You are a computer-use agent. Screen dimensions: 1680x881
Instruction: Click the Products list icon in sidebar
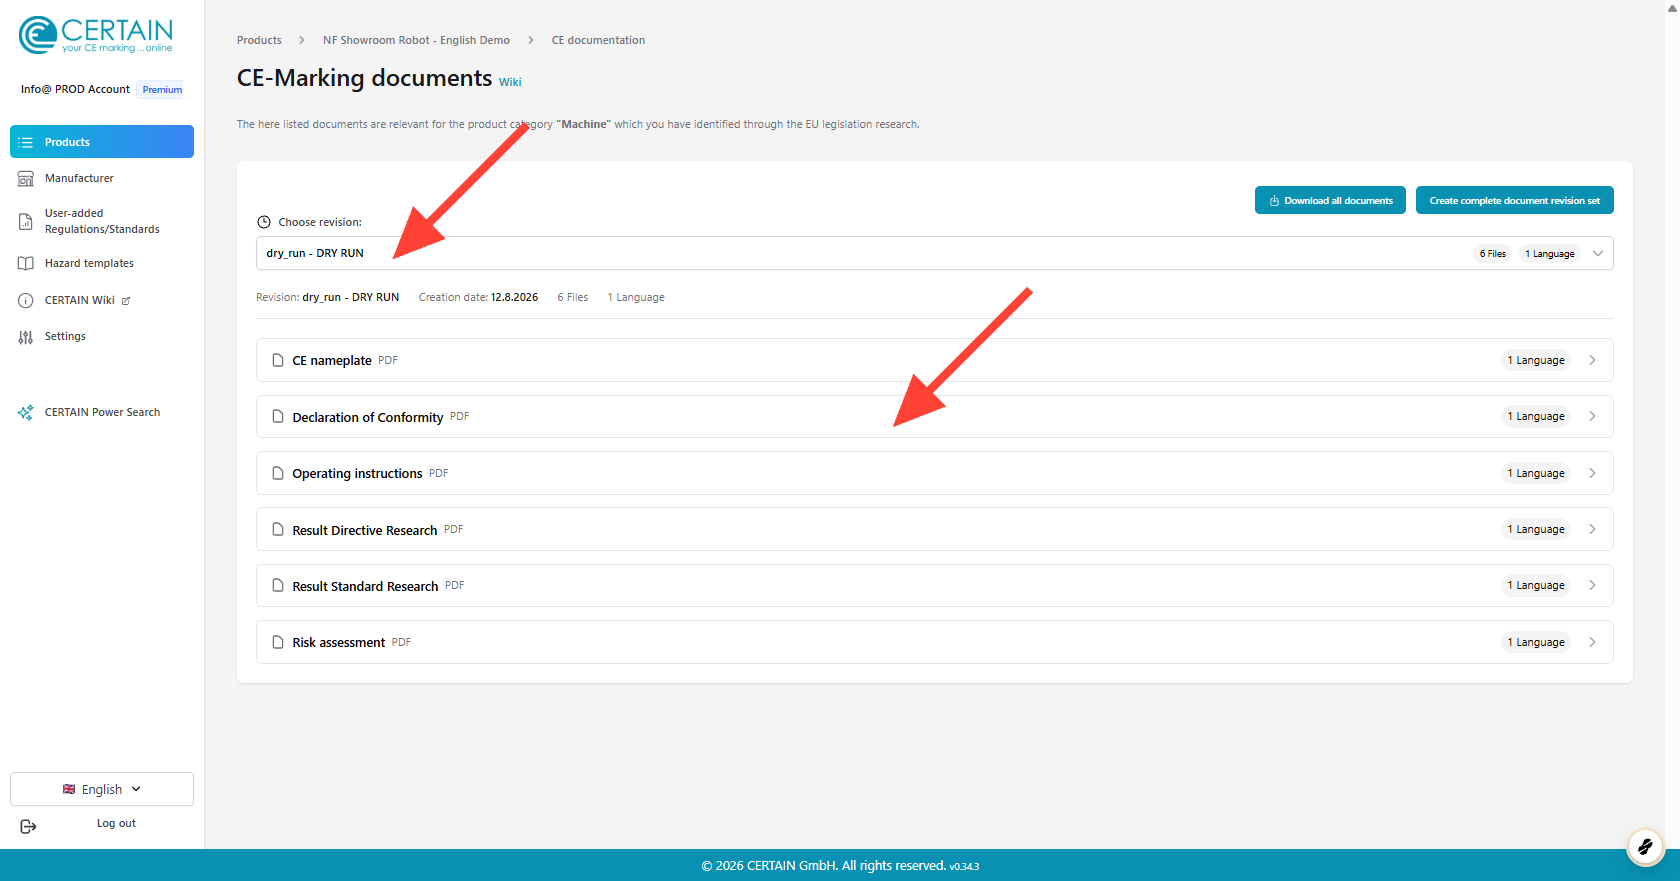pyautogui.click(x=26, y=142)
